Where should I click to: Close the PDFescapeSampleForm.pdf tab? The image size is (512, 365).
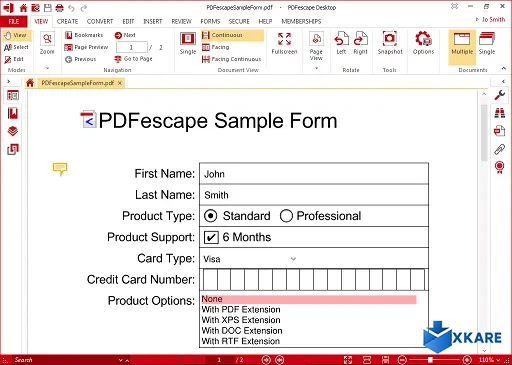tap(120, 83)
